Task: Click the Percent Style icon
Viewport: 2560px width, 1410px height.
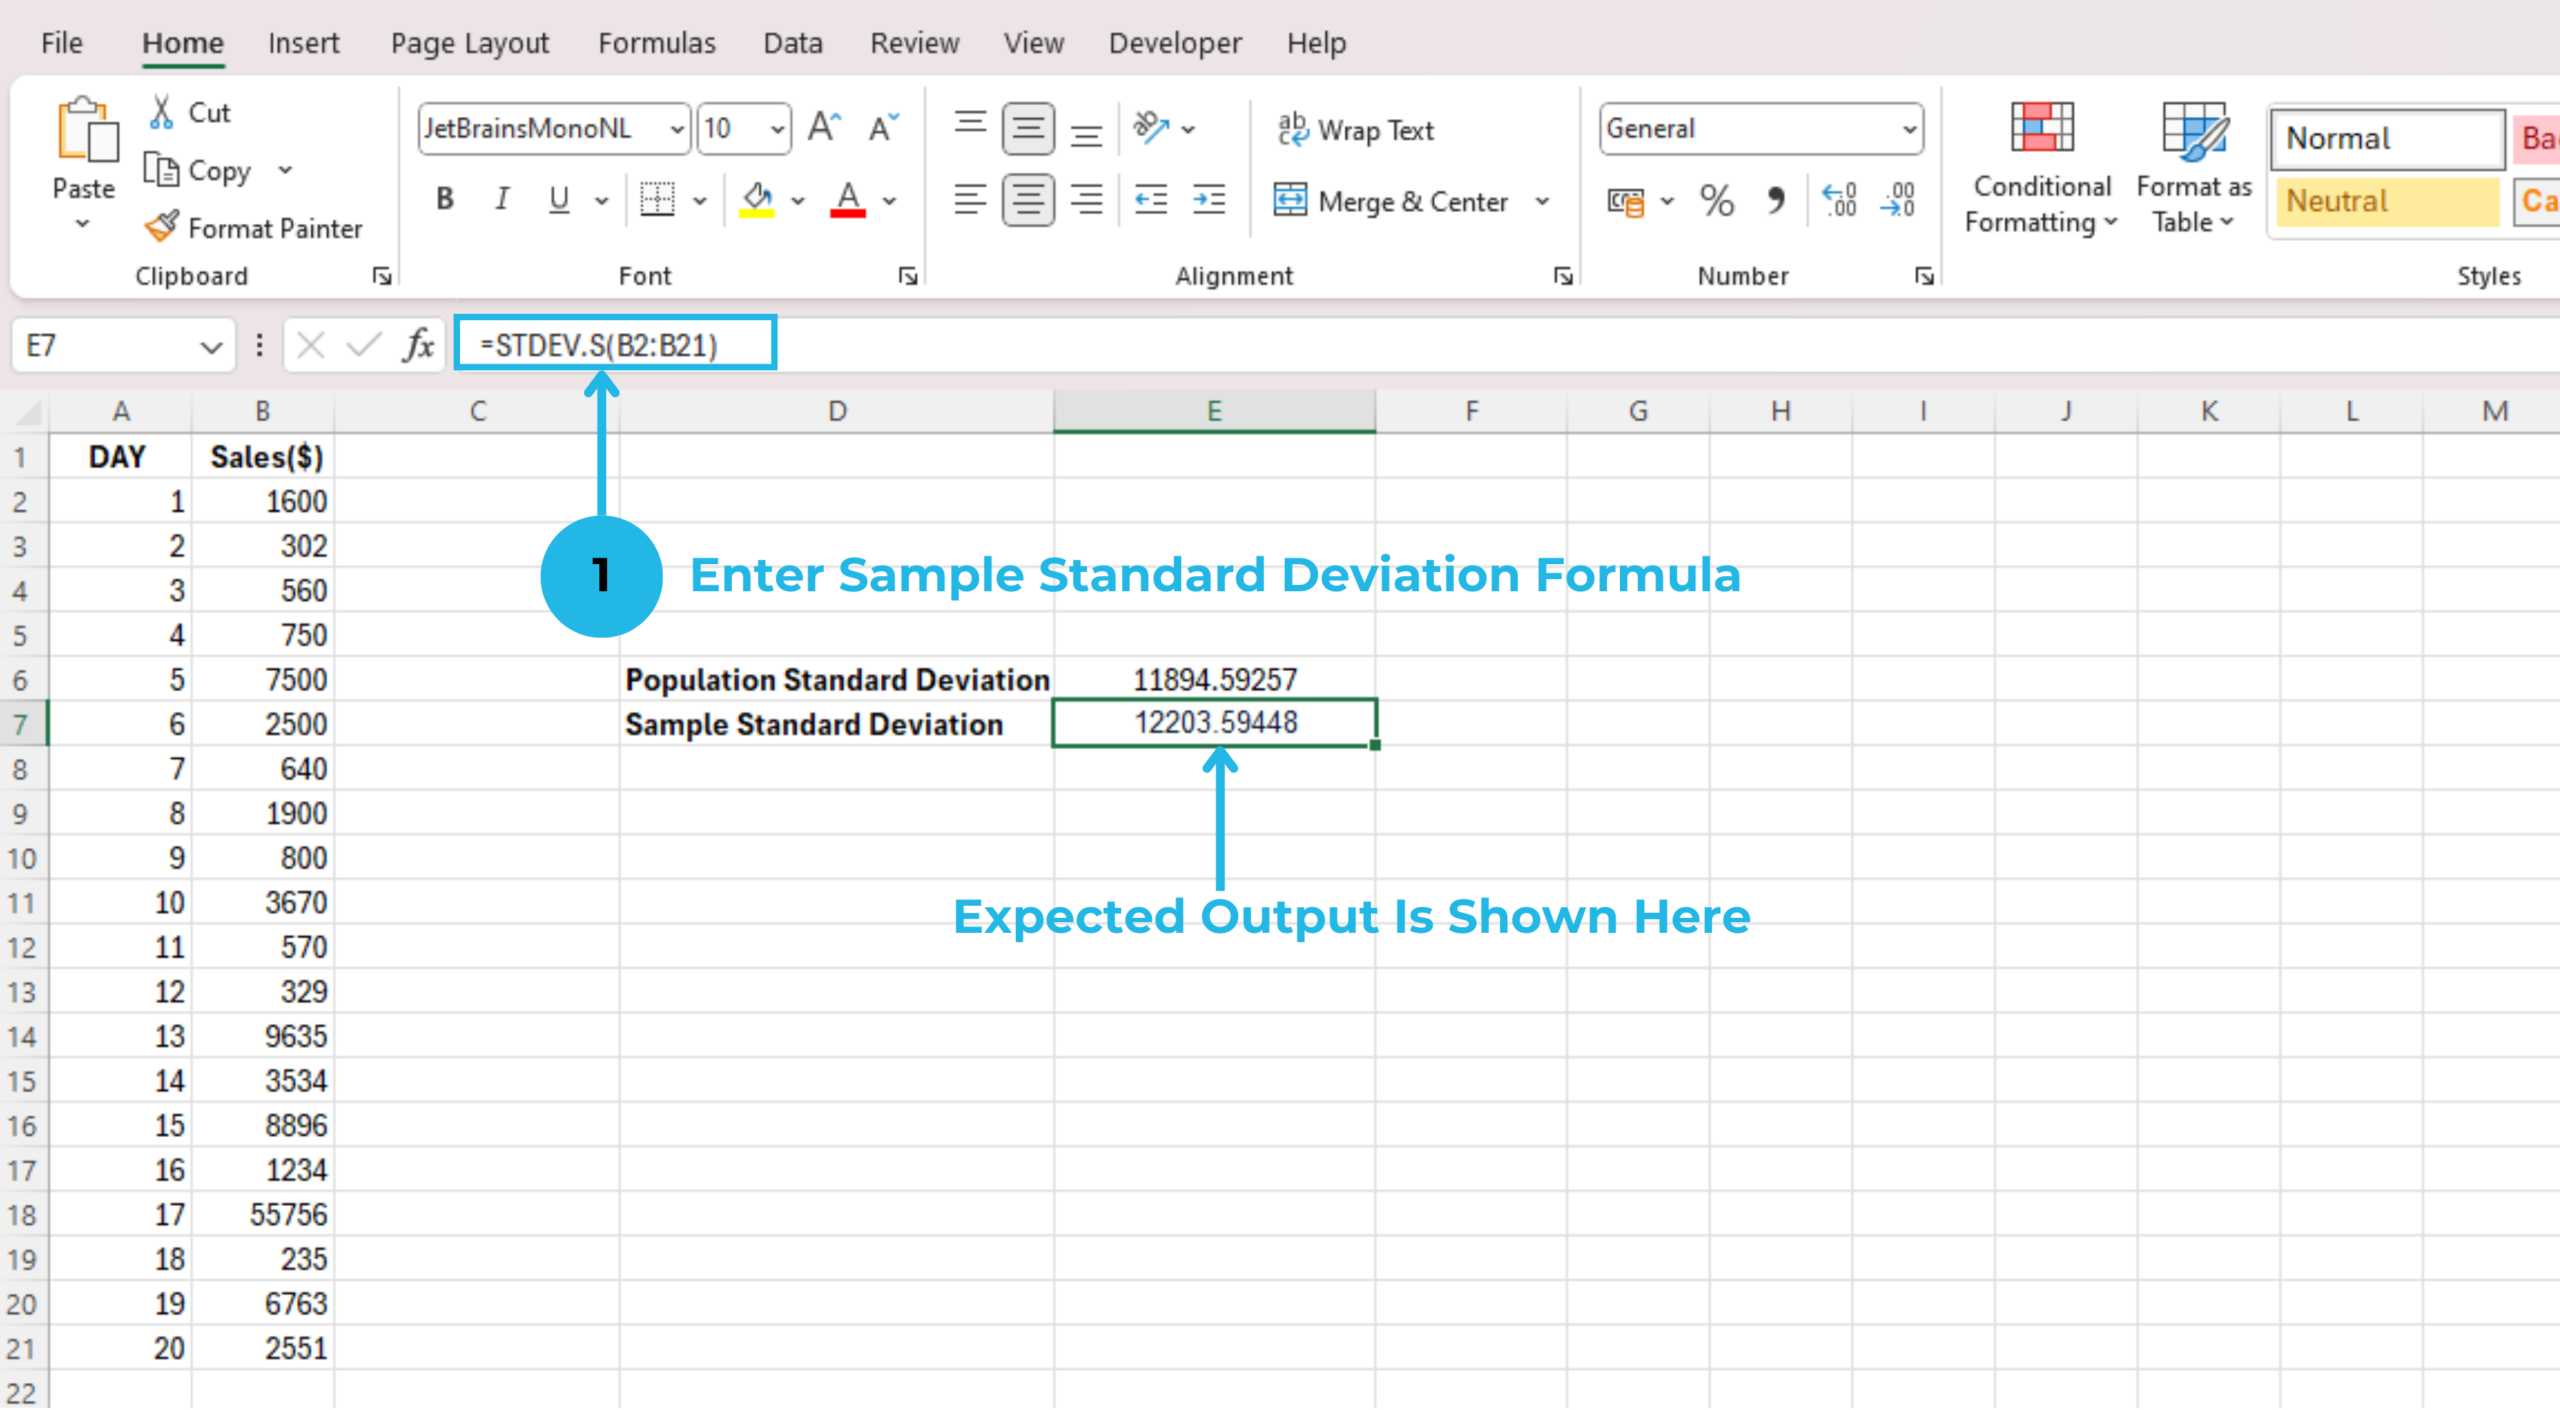Action: pyautogui.click(x=1716, y=201)
